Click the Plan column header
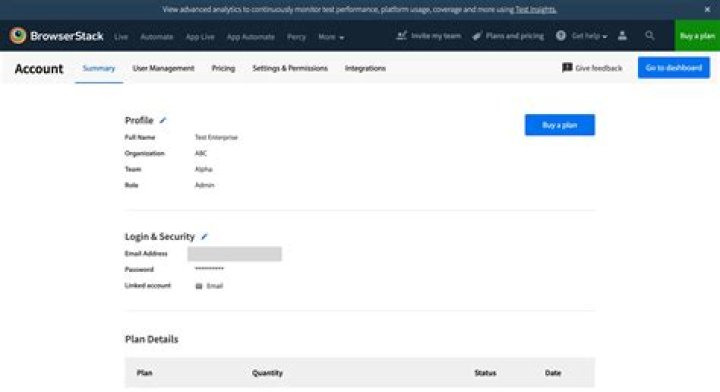The width and height of the screenshot is (720, 392). point(144,373)
